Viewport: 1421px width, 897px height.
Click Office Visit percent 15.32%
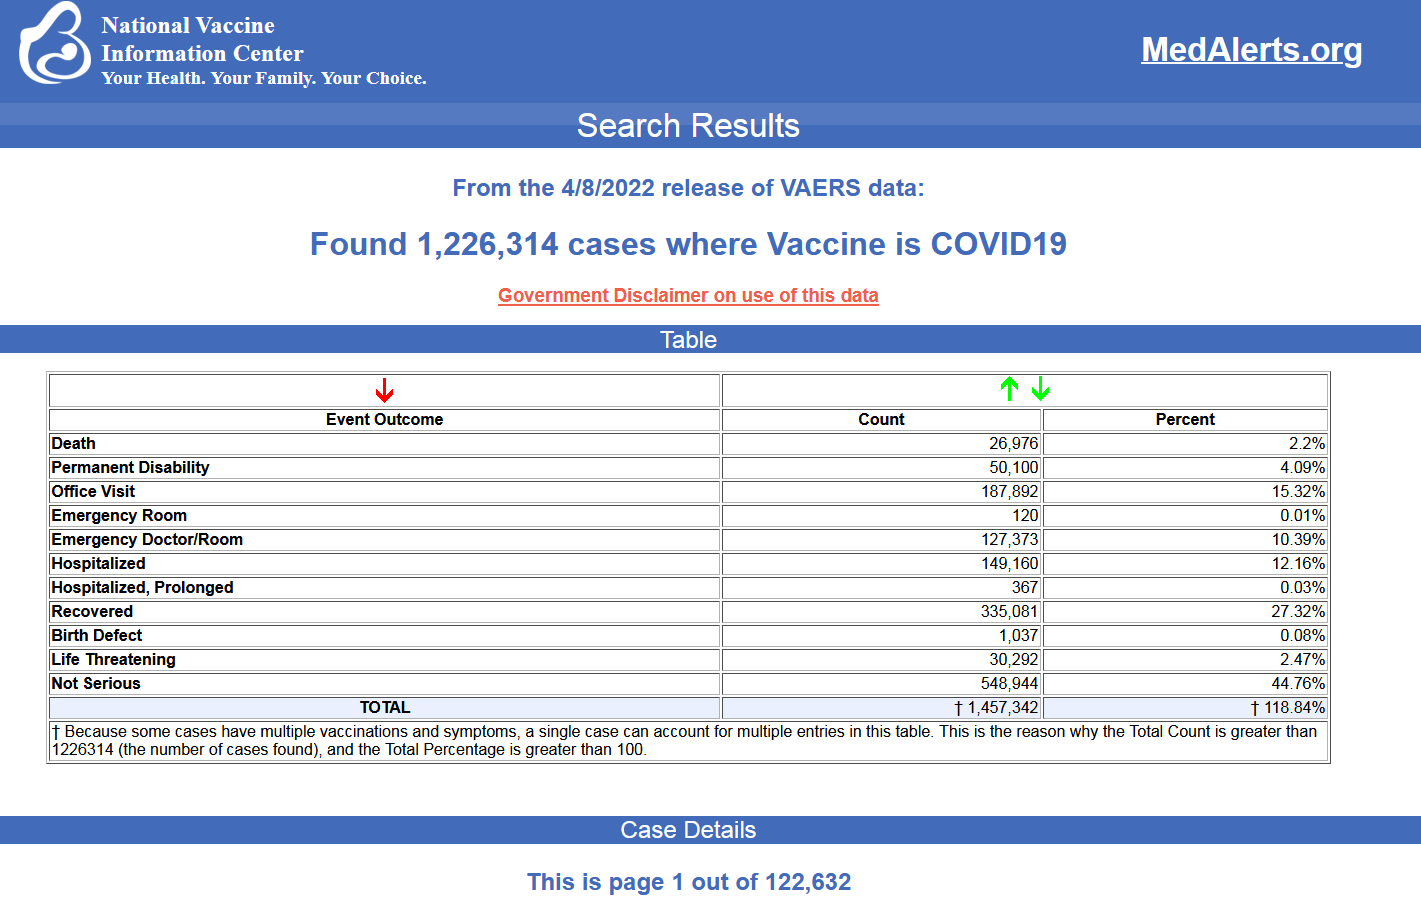pos(1298,491)
